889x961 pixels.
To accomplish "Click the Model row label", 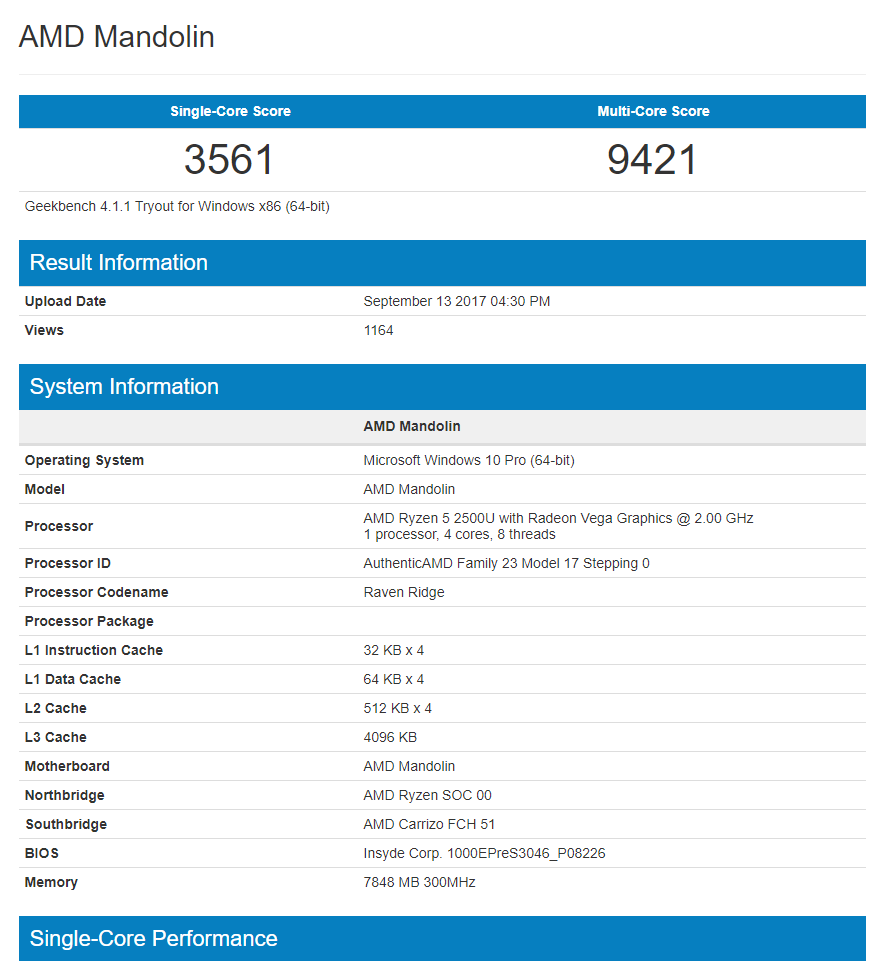I will (45, 489).
